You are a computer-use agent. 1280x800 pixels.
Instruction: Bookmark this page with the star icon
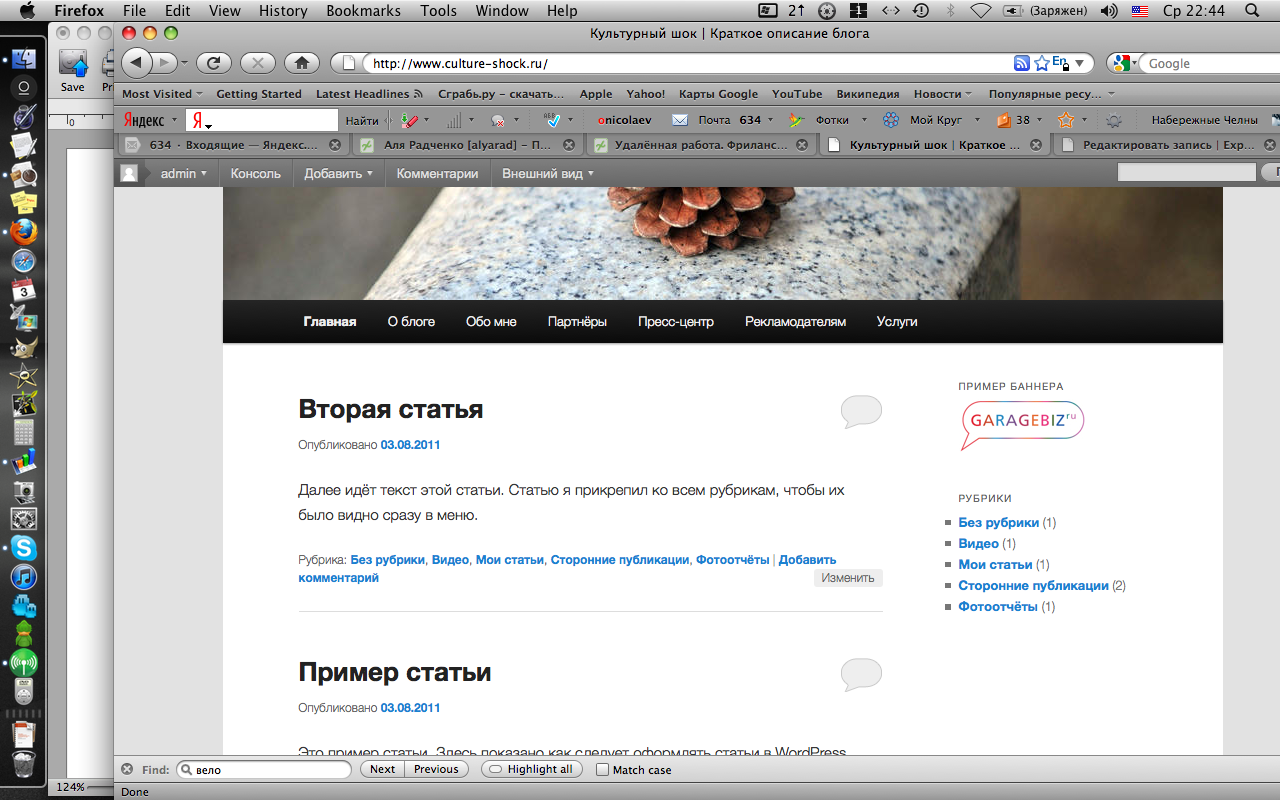pos(1041,63)
